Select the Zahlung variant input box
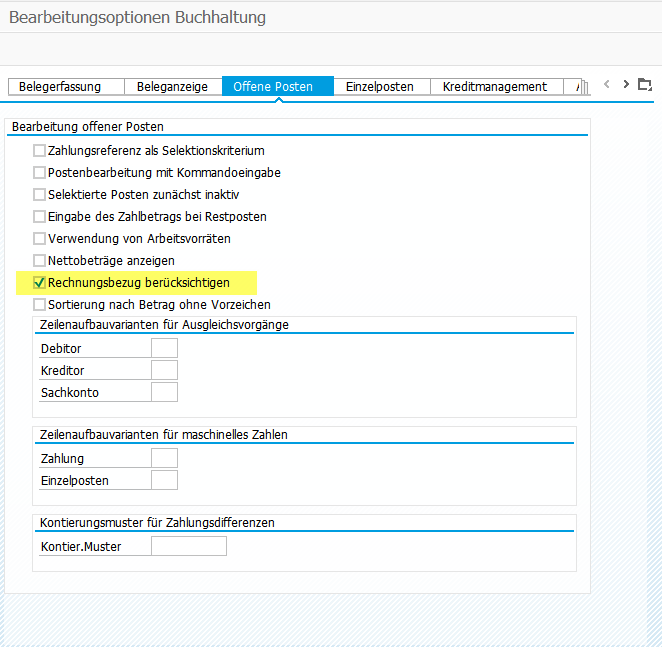The image size is (662, 647). pos(164,458)
